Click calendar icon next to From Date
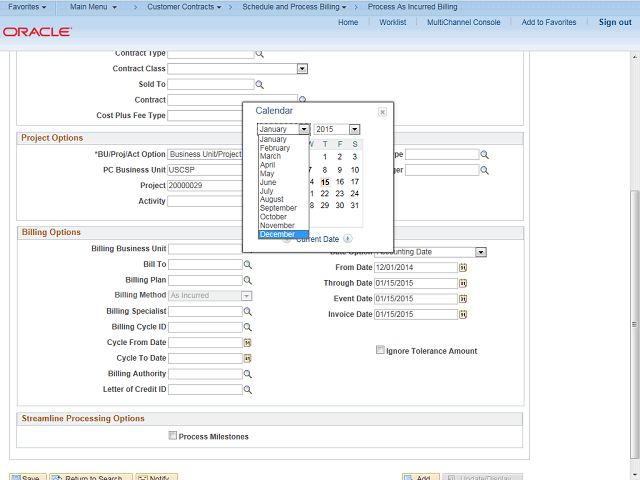This screenshot has height=480, width=640. [x=463, y=268]
